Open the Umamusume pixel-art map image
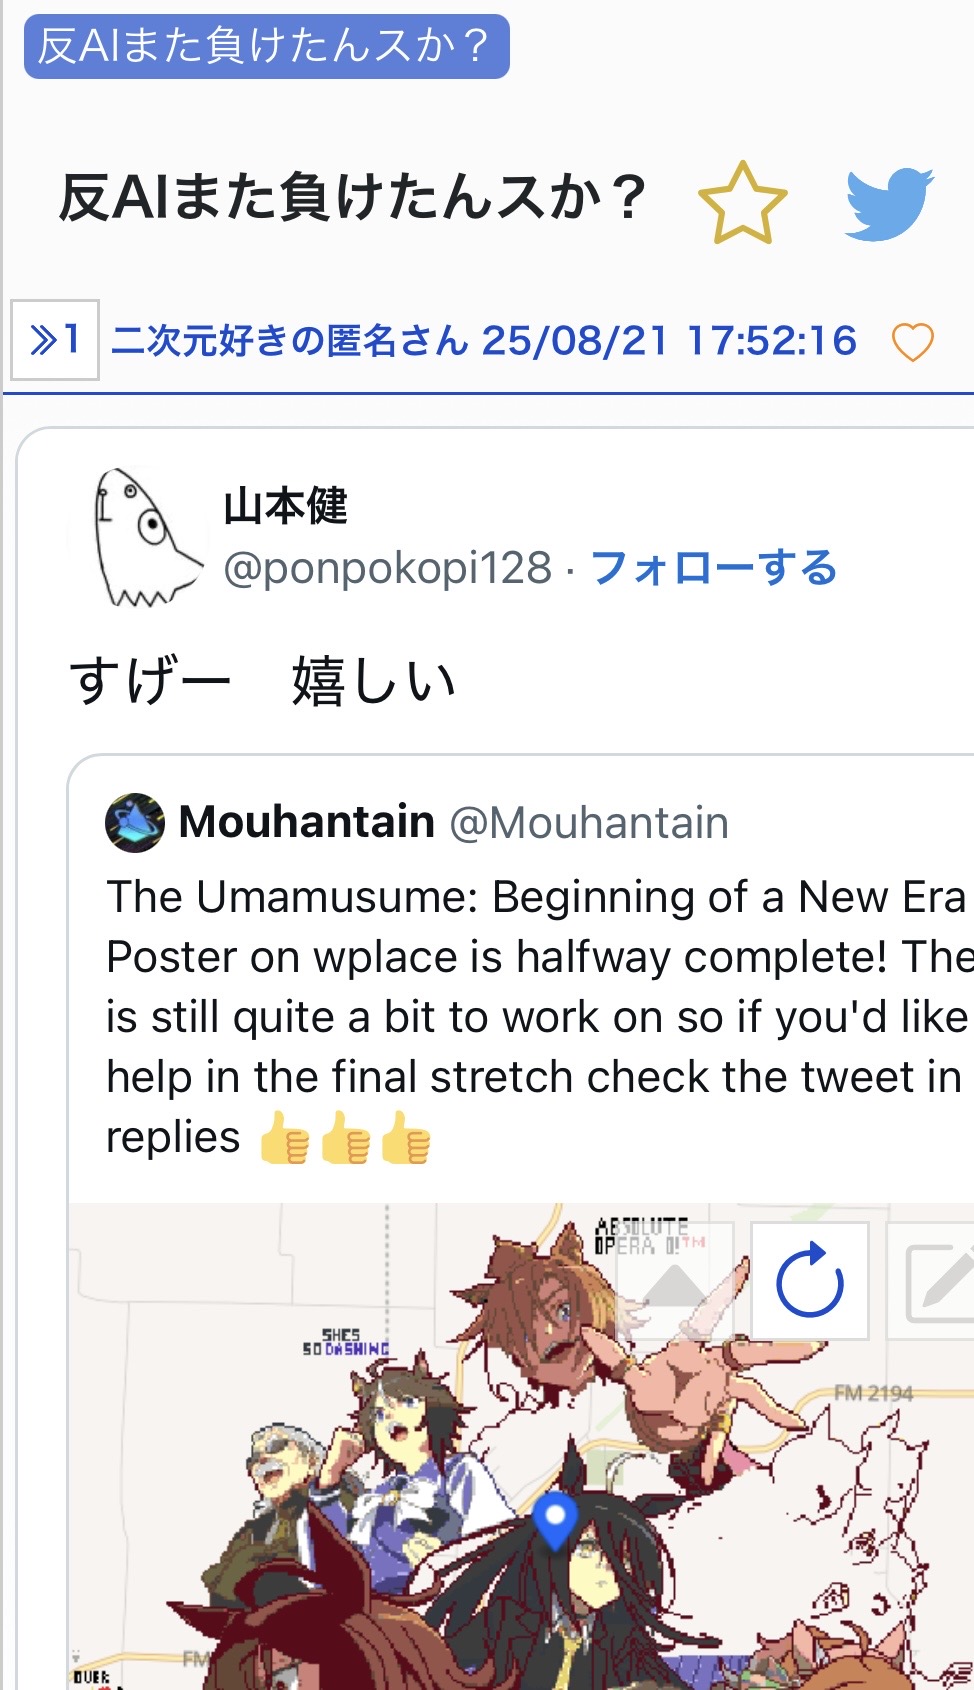974x1690 pixels. 521,1446
